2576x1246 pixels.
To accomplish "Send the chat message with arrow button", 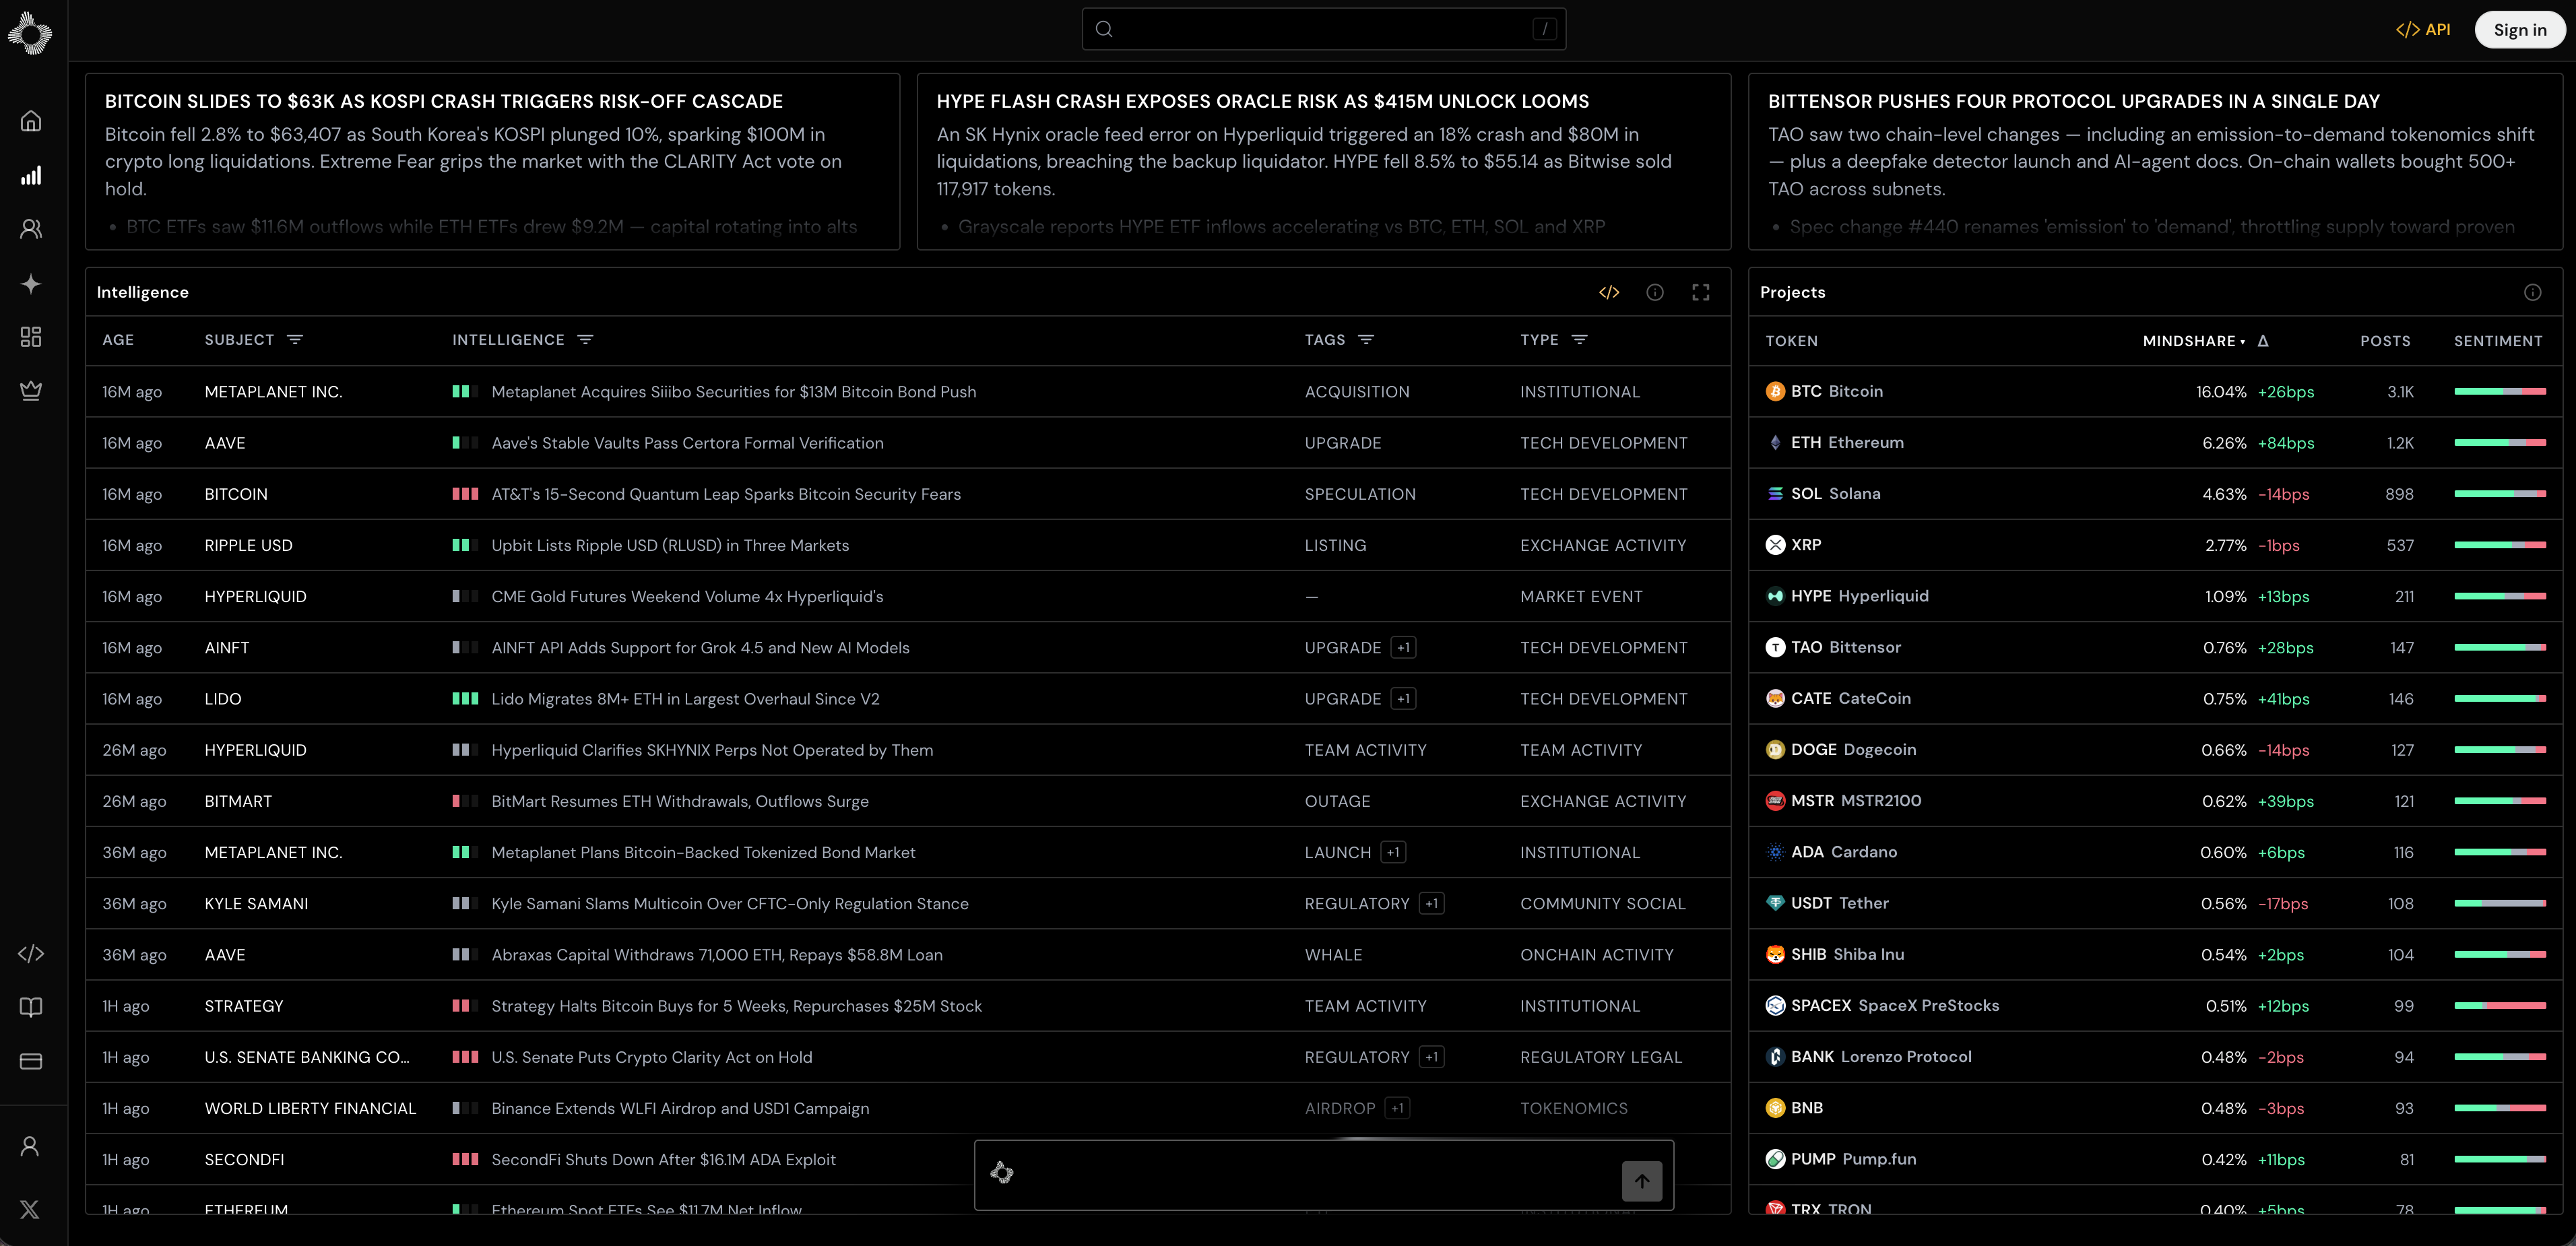I will [x=1642, y=1181].
